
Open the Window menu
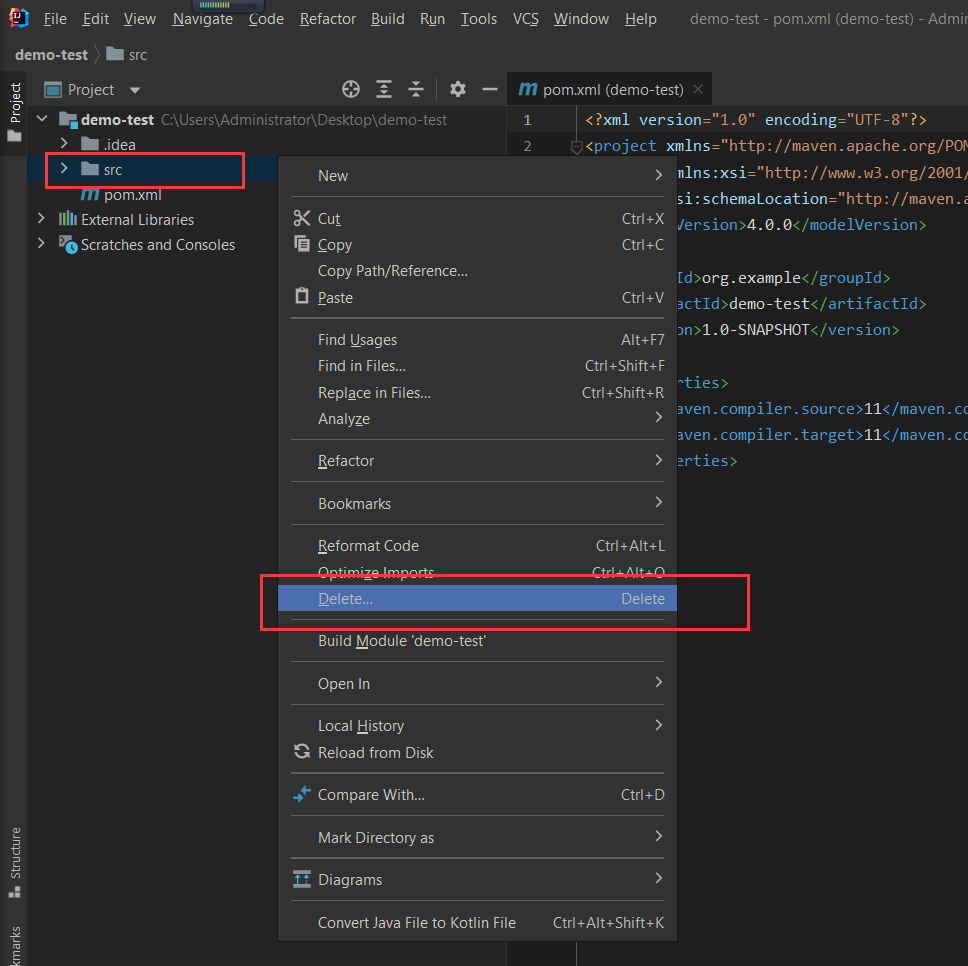[x=581, y=19]
